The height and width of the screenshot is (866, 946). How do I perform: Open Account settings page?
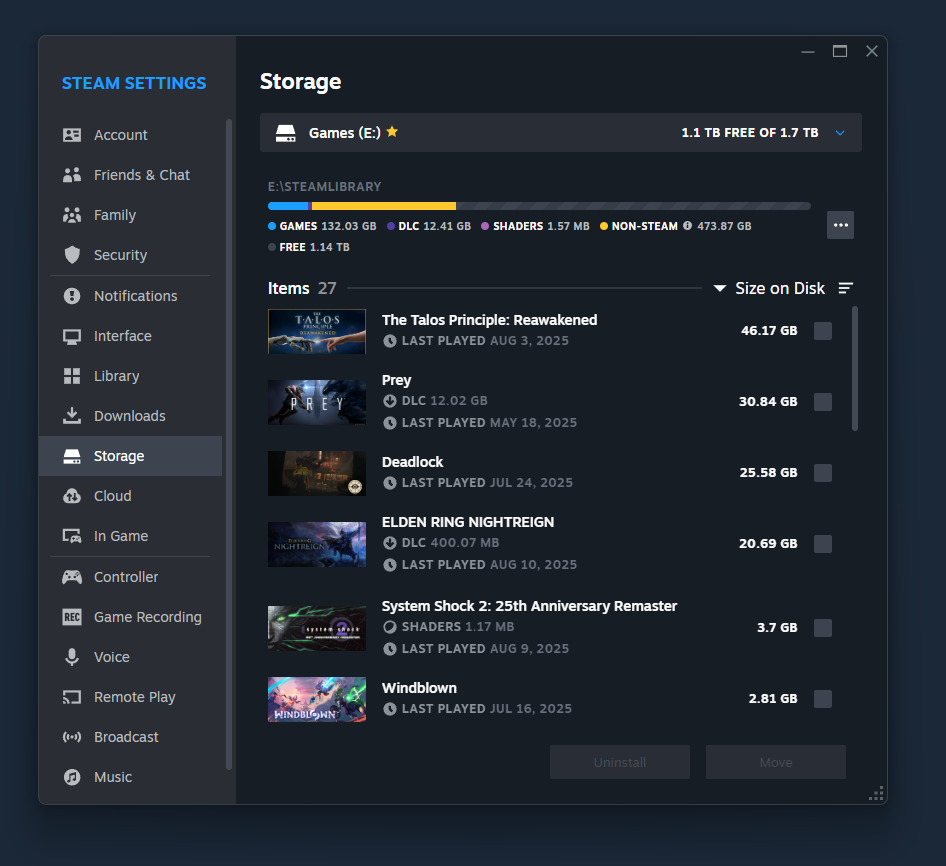130,135
